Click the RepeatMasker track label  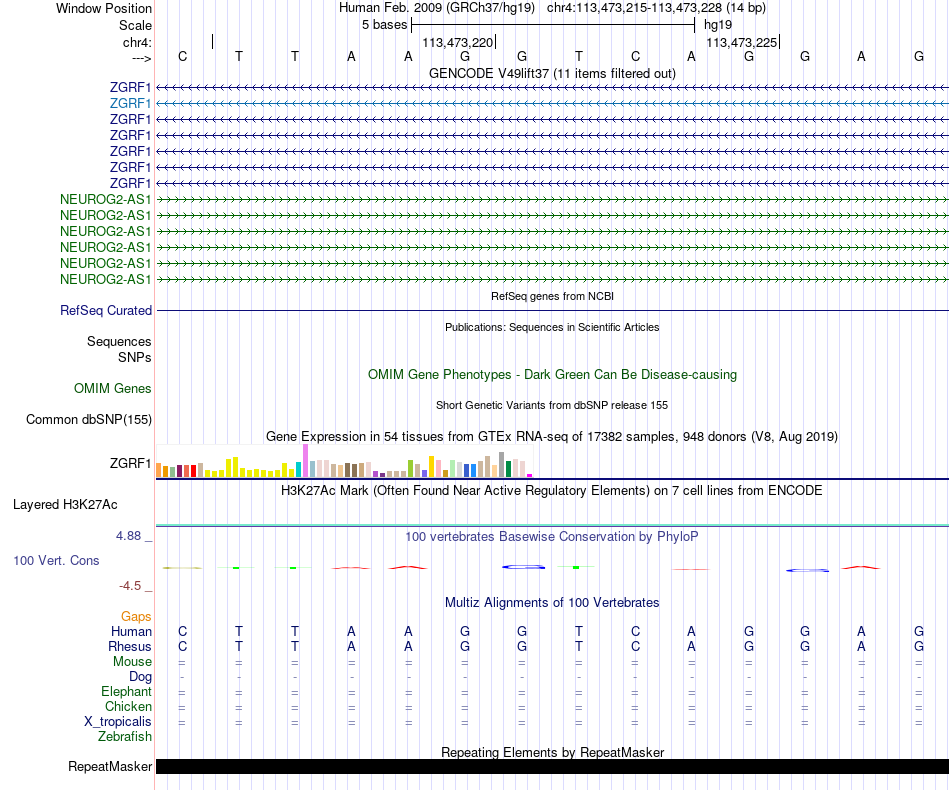click(110, 766)
